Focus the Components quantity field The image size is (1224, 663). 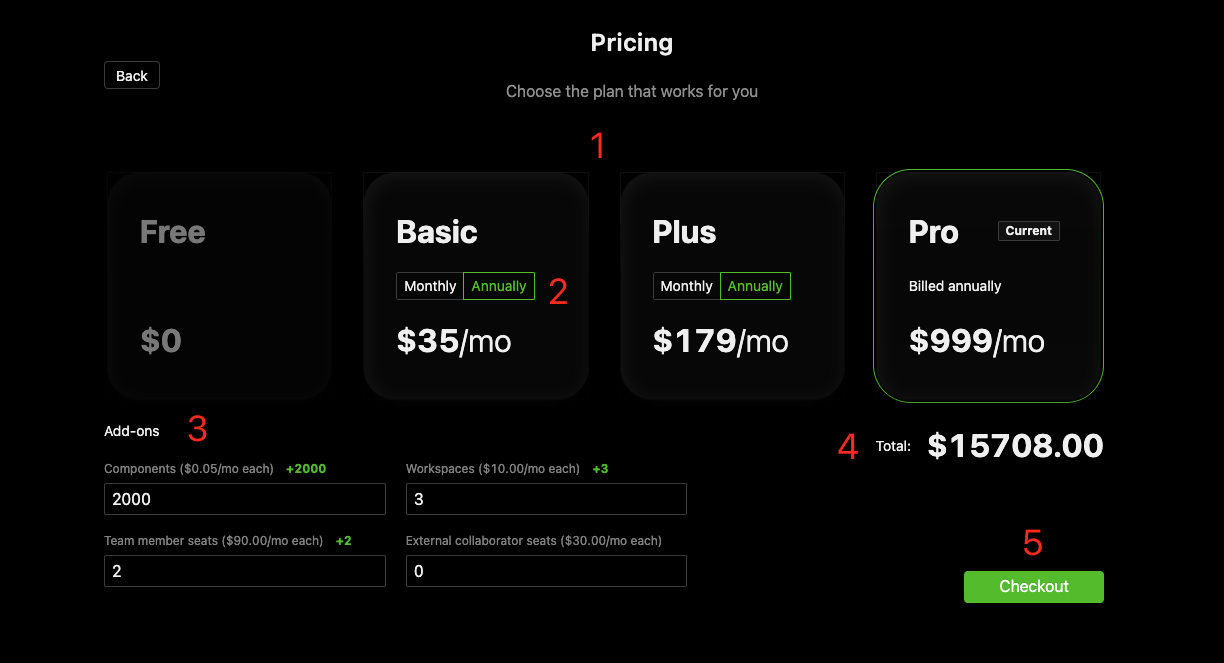point(244,499)
